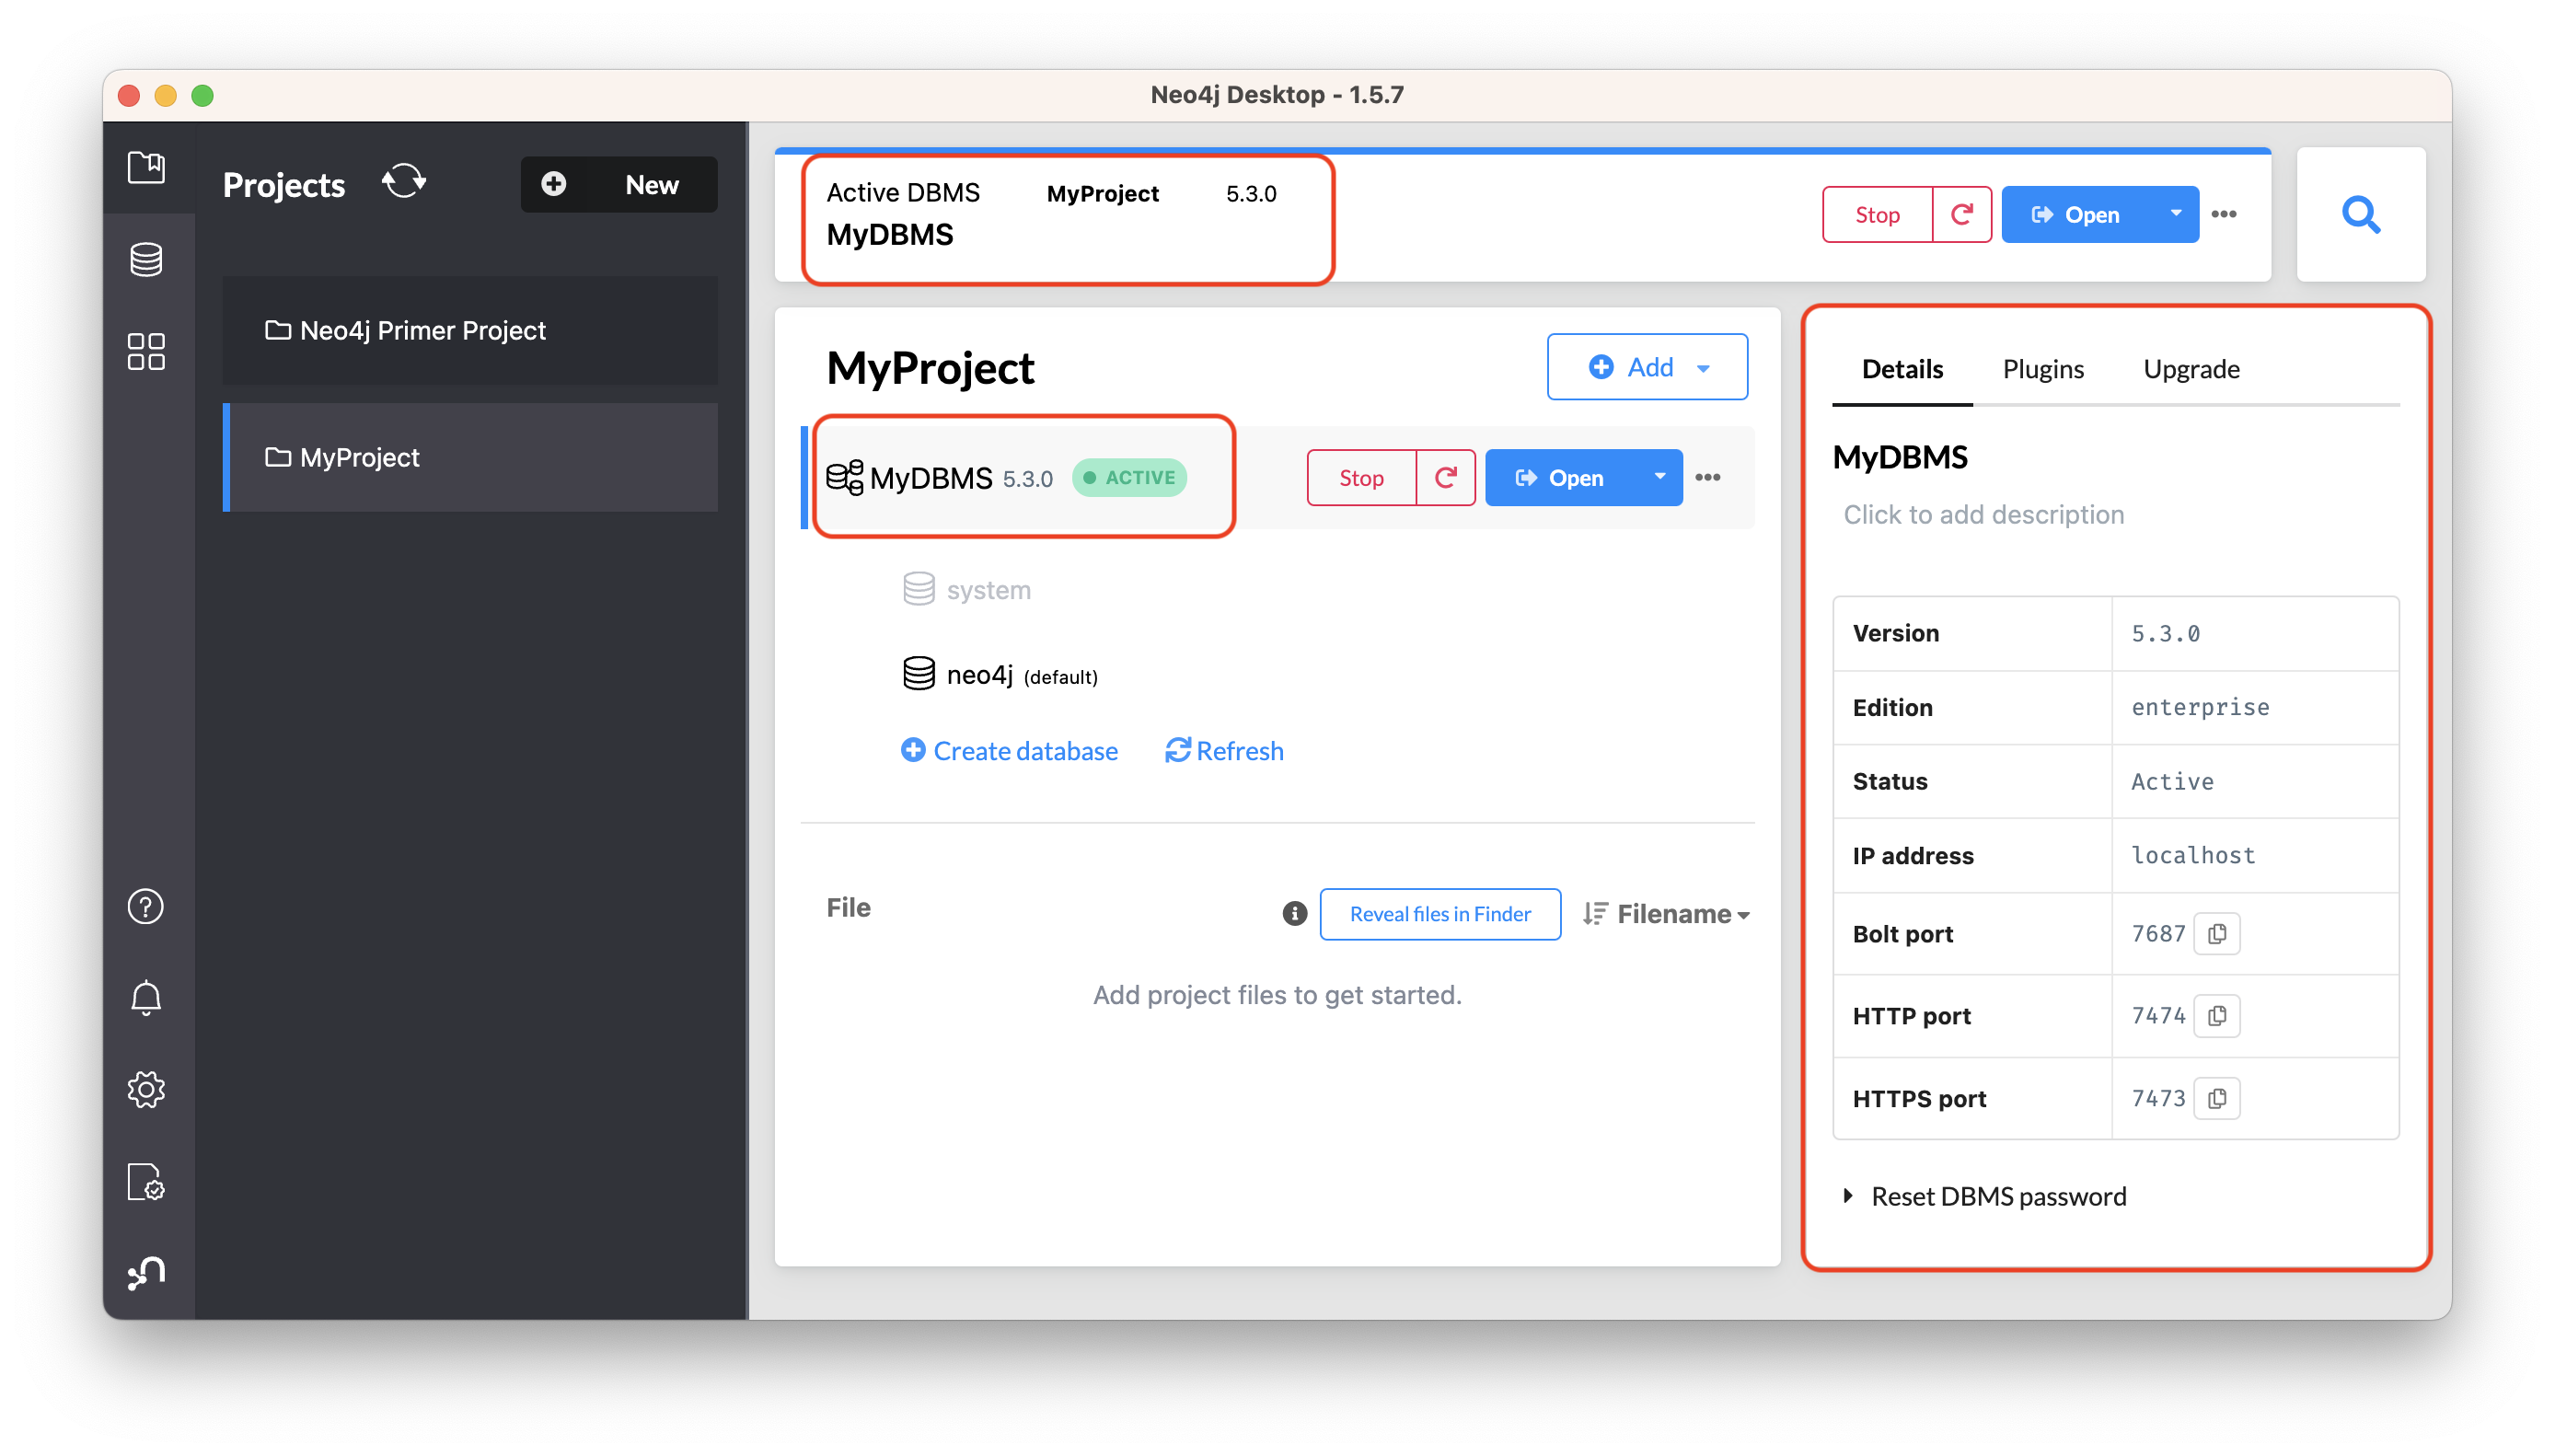
Task: Open the Projects sidebar icon
Action: (146, 167)
